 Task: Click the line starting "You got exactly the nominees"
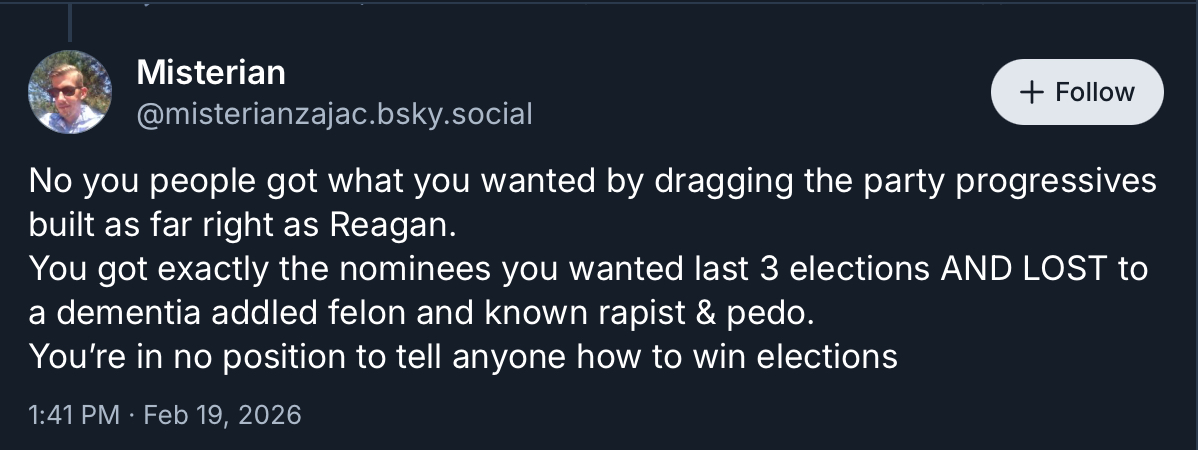tap(587, 269)
